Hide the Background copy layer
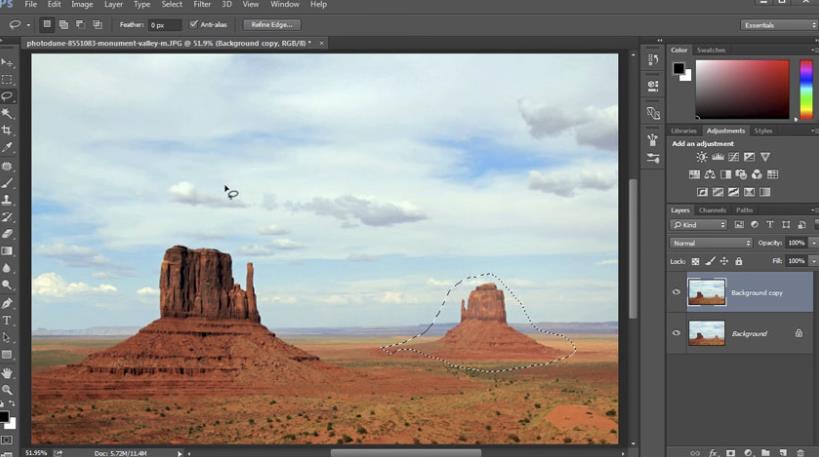Viewport: 819px width, 457px height. coord(676,292)
